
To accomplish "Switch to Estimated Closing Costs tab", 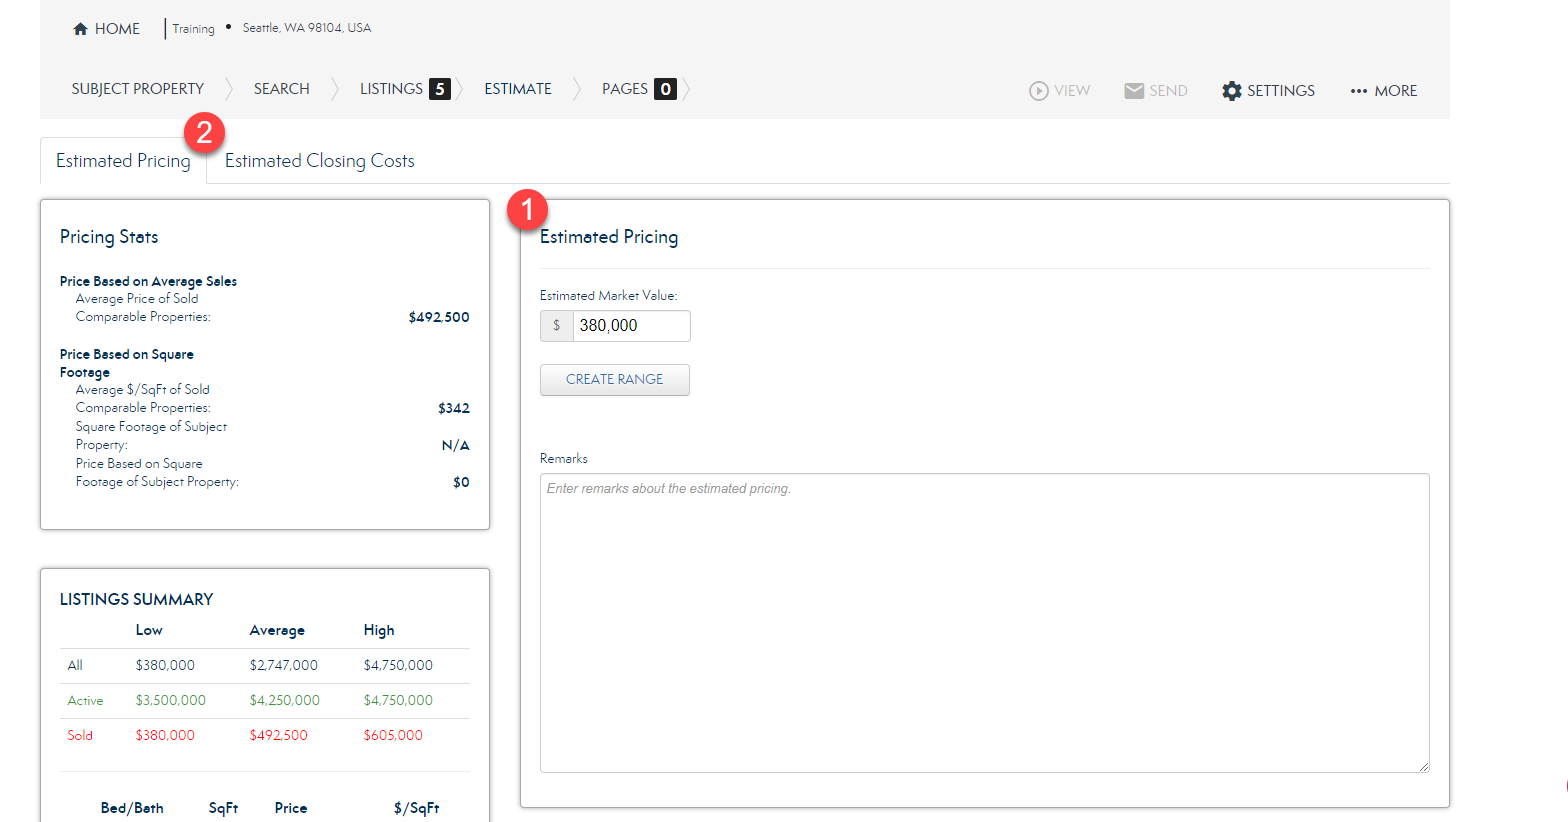I will [319, 161].
